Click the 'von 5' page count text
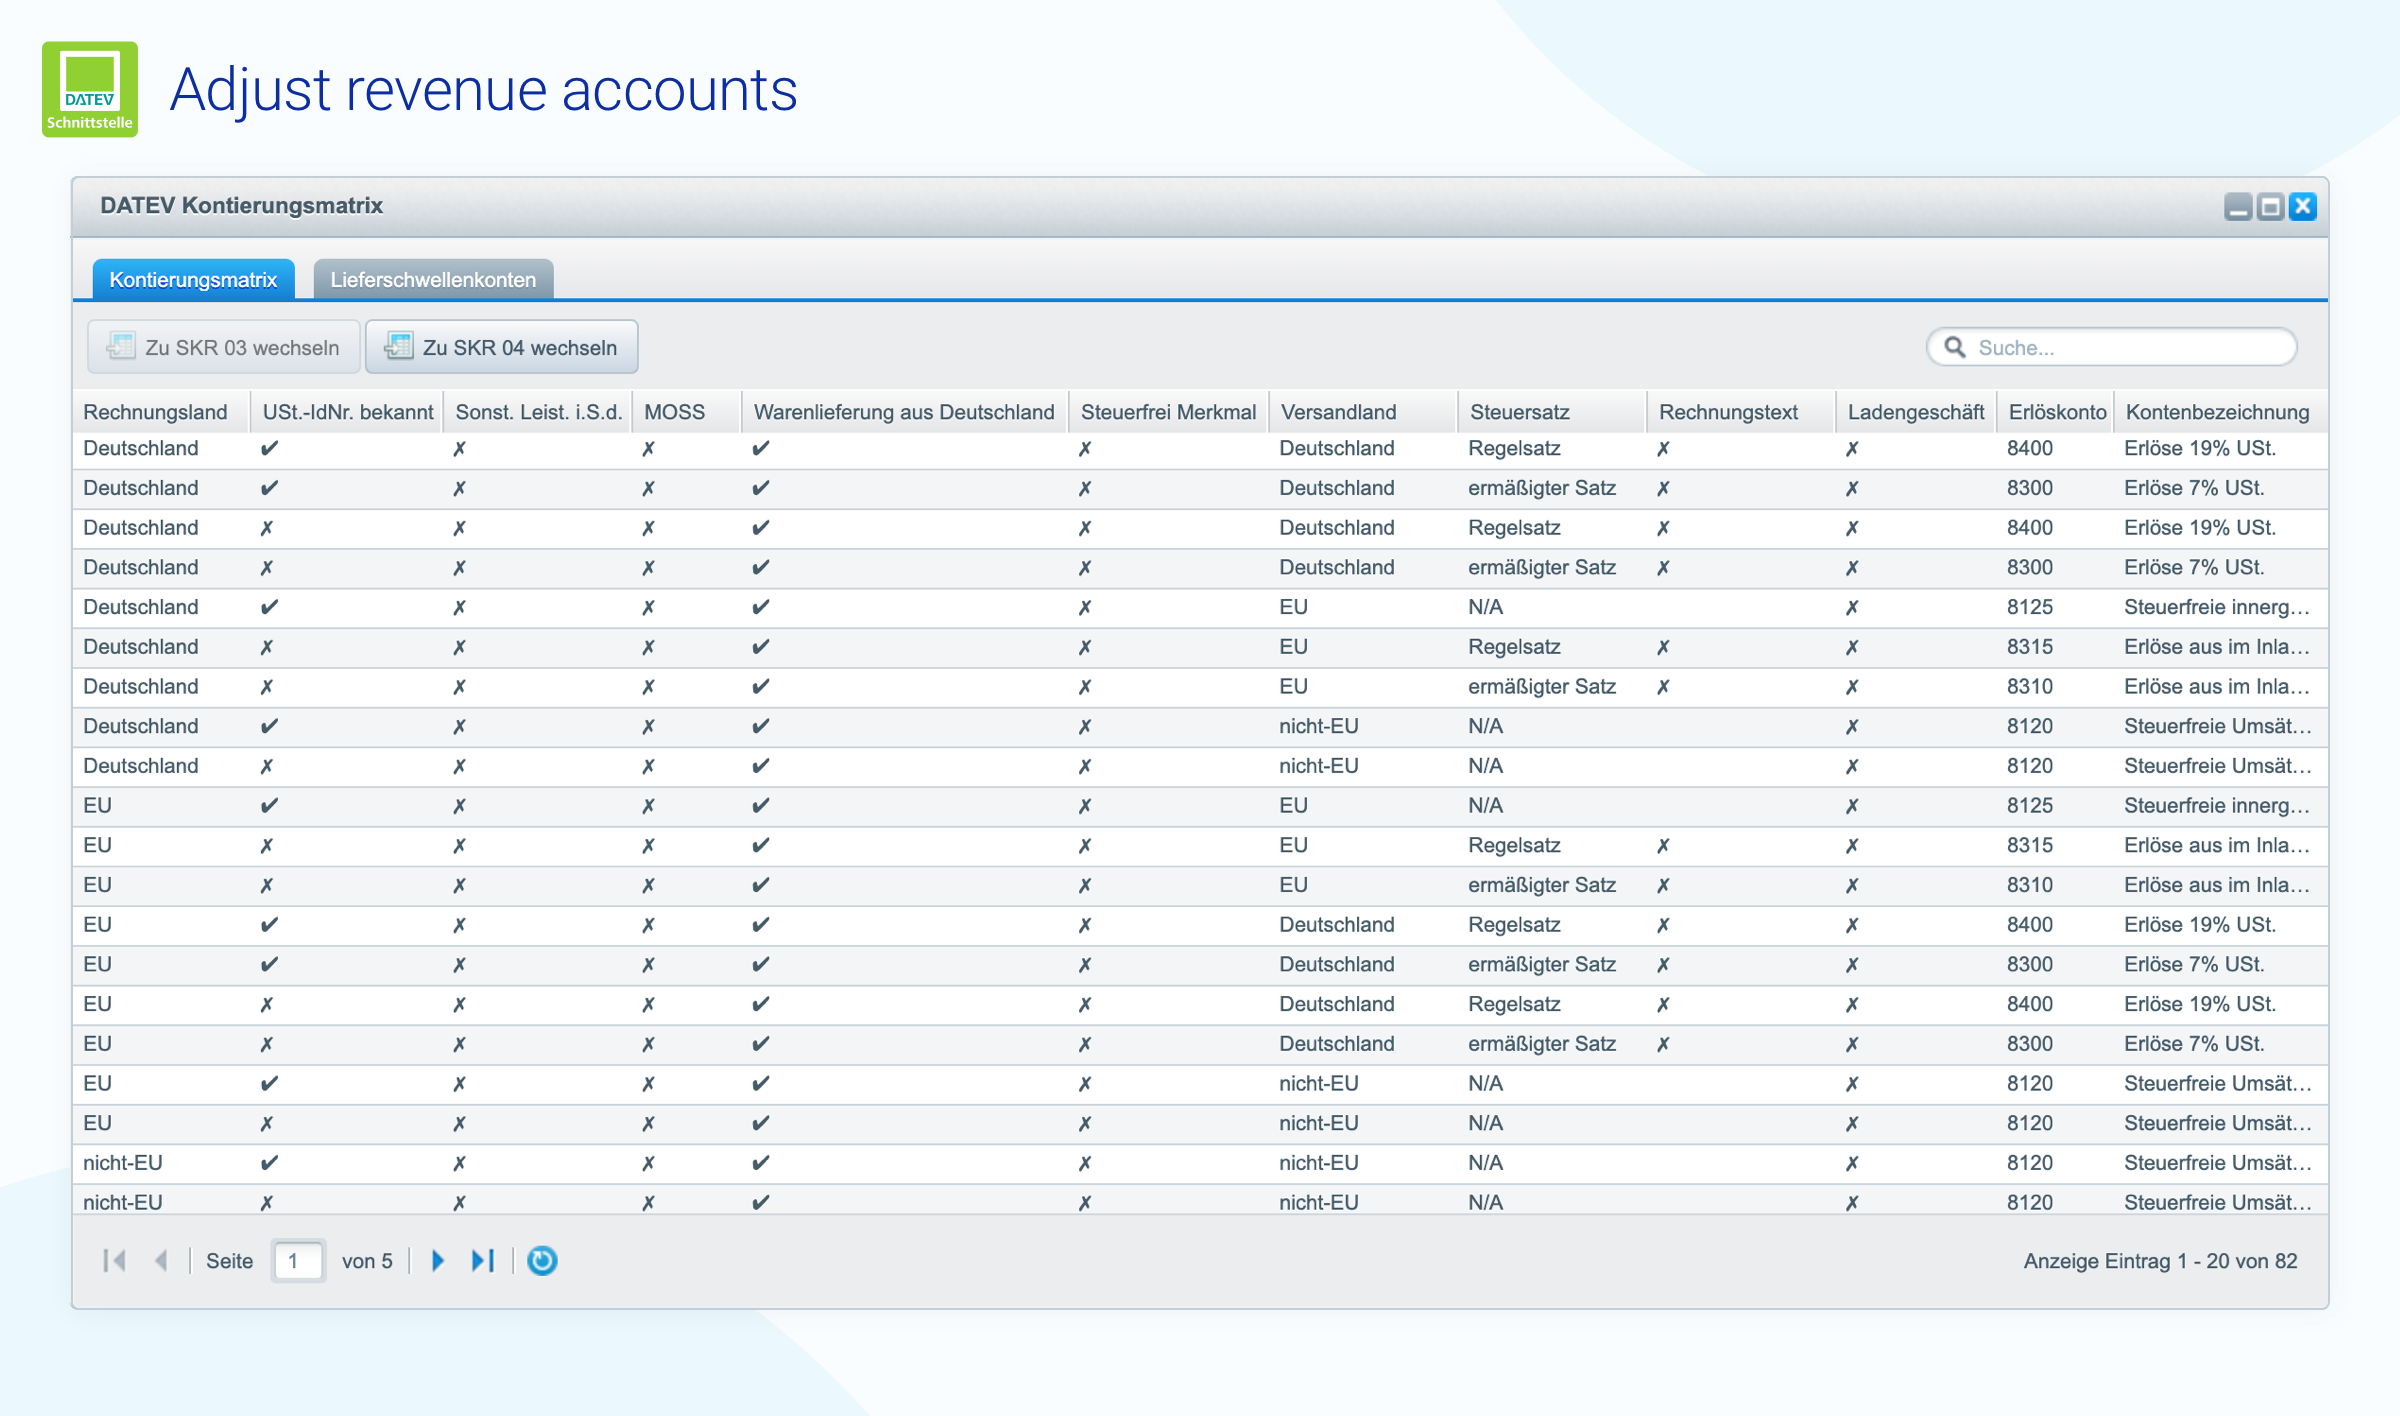 (367, 1261)
